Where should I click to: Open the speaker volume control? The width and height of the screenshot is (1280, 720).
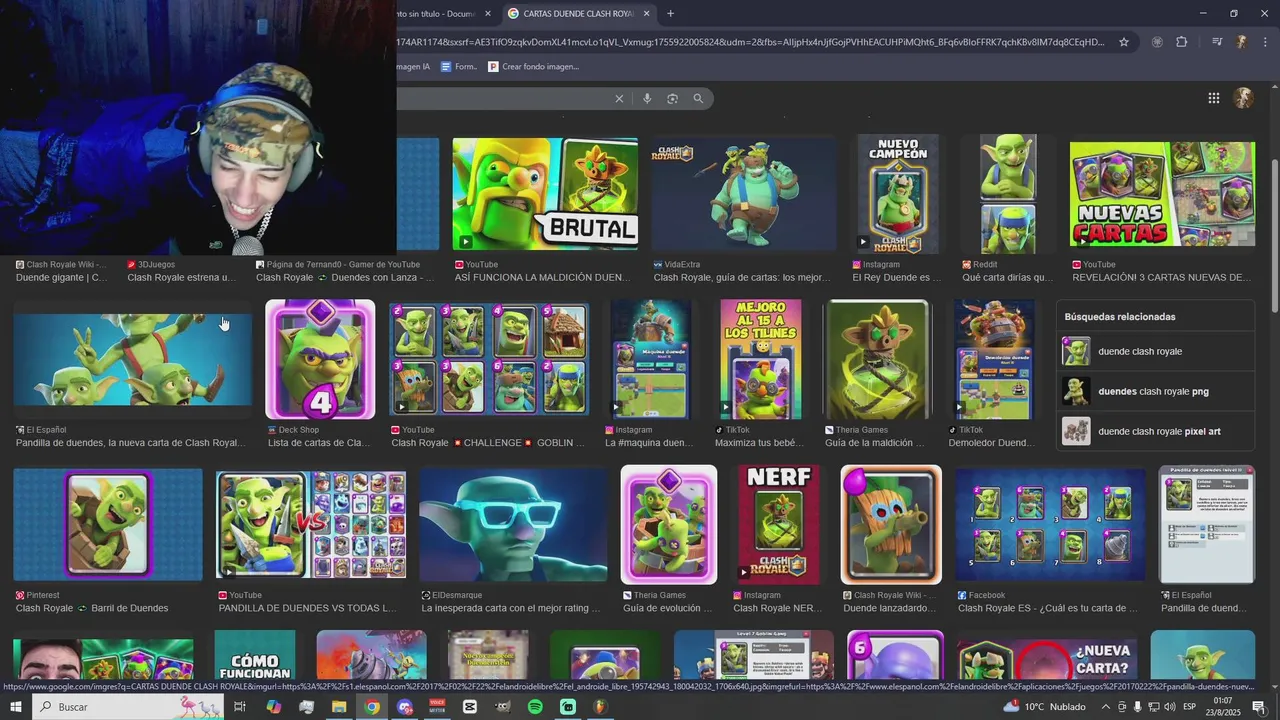1171,707
